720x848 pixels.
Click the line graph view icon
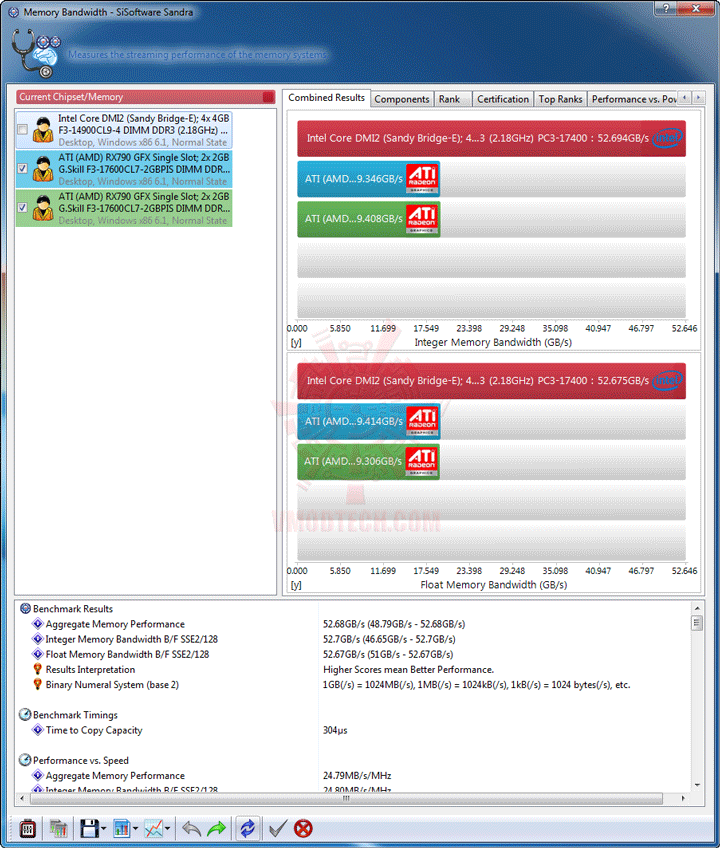pyautogui.click(x=154, y=828)
